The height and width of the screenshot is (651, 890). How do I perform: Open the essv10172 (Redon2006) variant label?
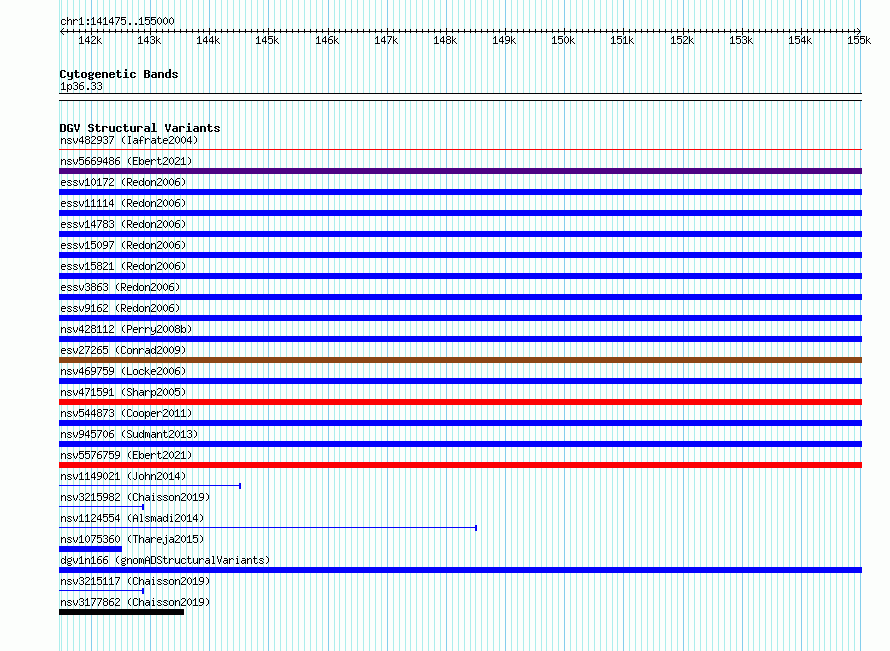pyautogui.click(x=123, y=182)
